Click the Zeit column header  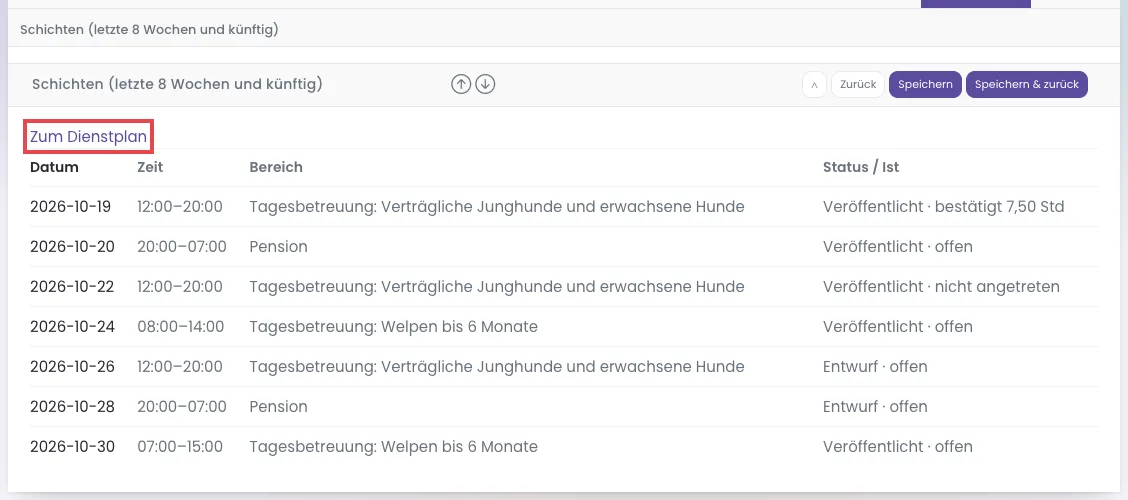tap(150, 167)
